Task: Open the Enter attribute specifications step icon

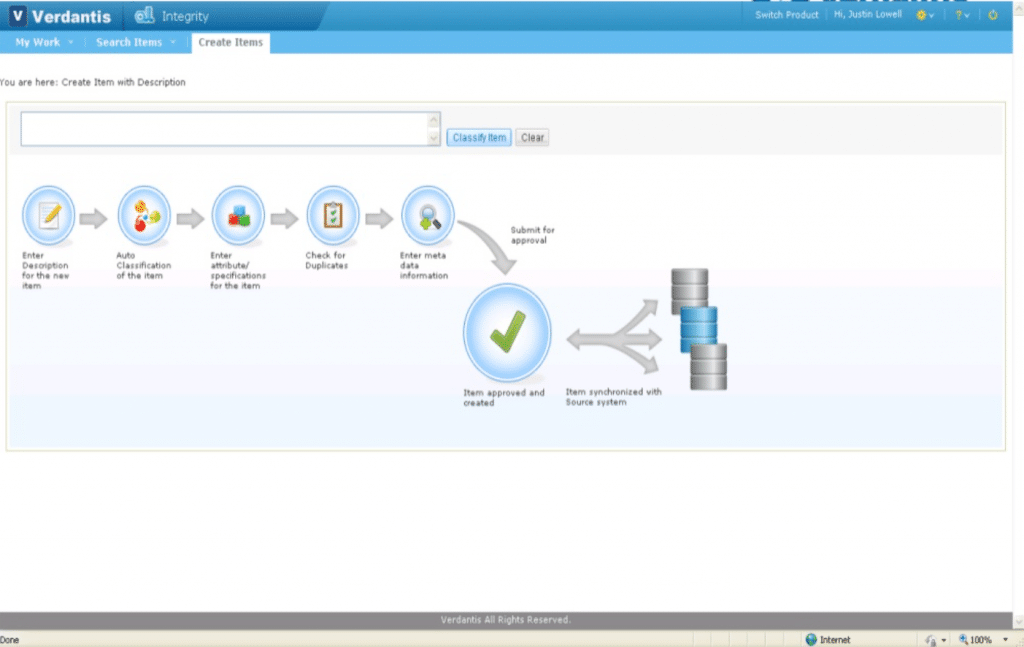Action: tap(237, 214)
